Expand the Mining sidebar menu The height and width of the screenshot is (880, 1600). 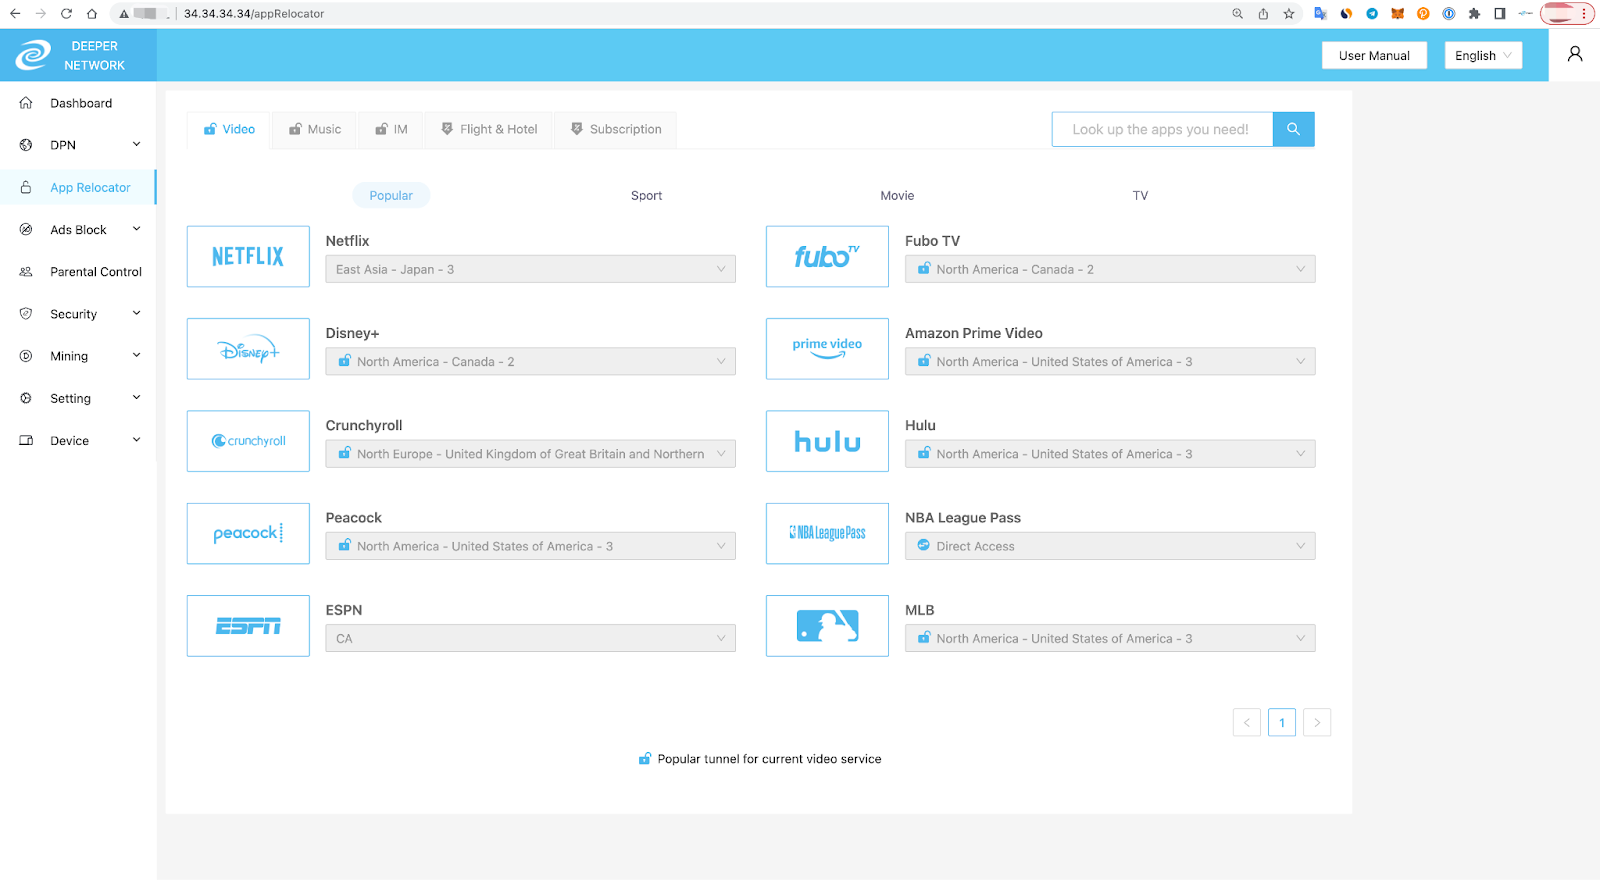point(78,356)
